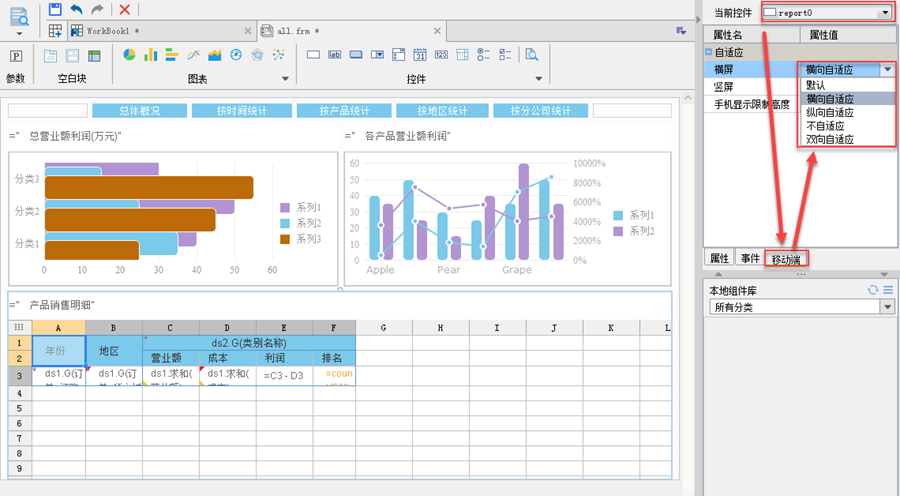Select the 地区 header cell
Viewport: 900px width, 496px height.
[x=114, y=351]
